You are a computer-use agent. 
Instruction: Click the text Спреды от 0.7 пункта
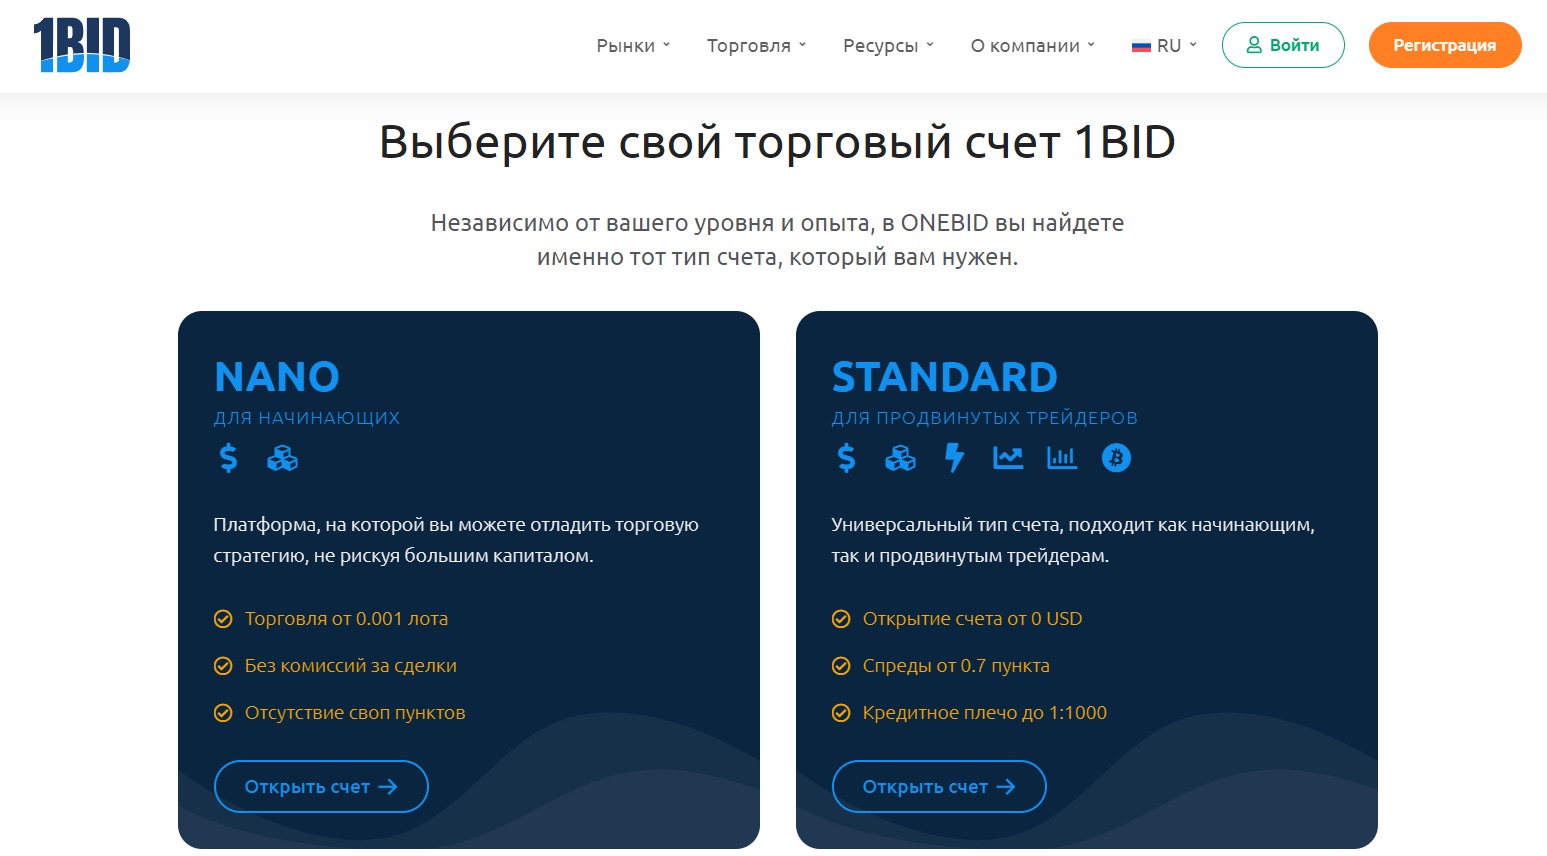[956, 666]
